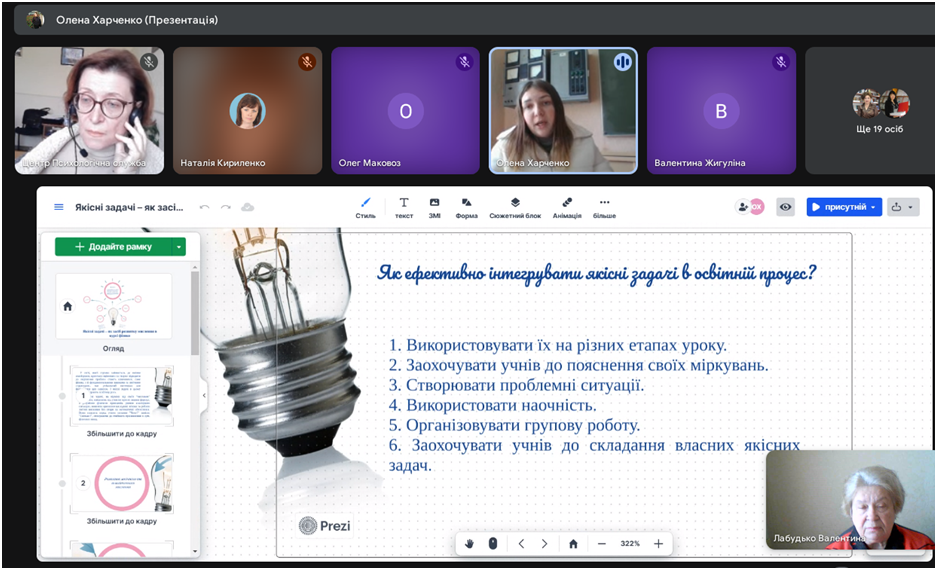Open the ЗМІ media tool
Image resolution: width=937 pixels, height=570 pixels.
point(434,207)
